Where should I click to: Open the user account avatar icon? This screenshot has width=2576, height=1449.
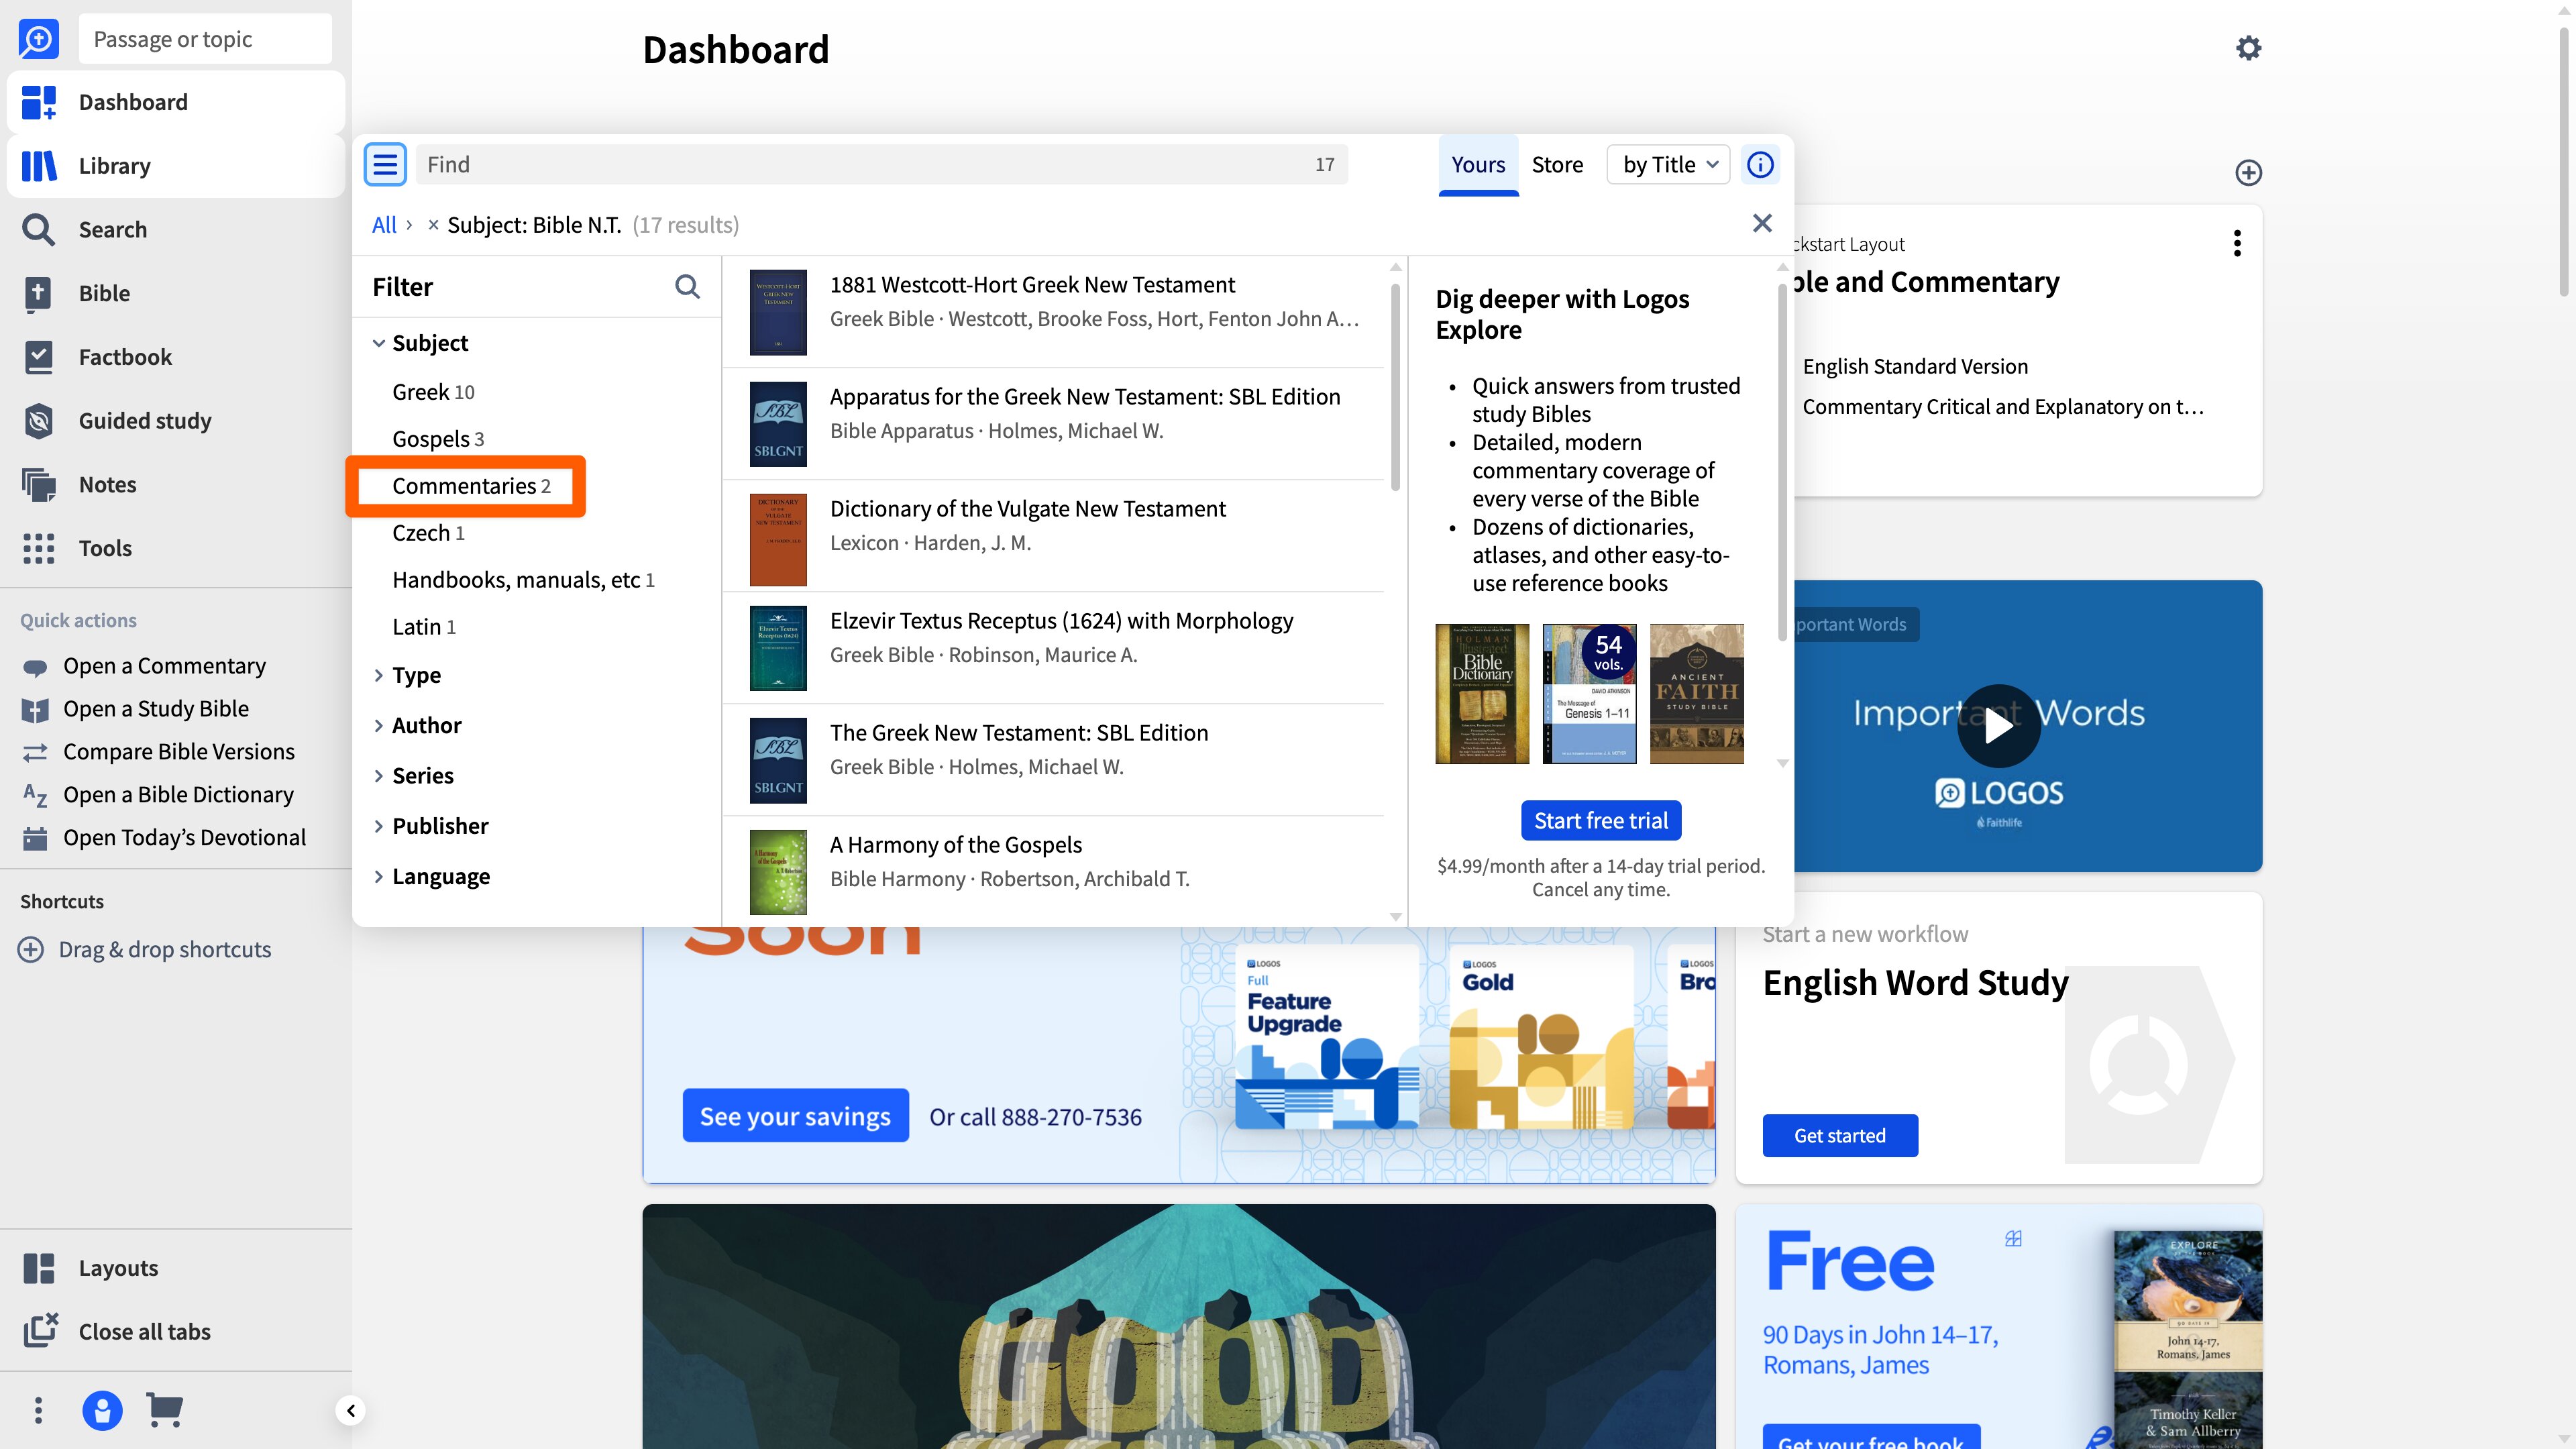pyautogui.click(x=102, y=1410)
